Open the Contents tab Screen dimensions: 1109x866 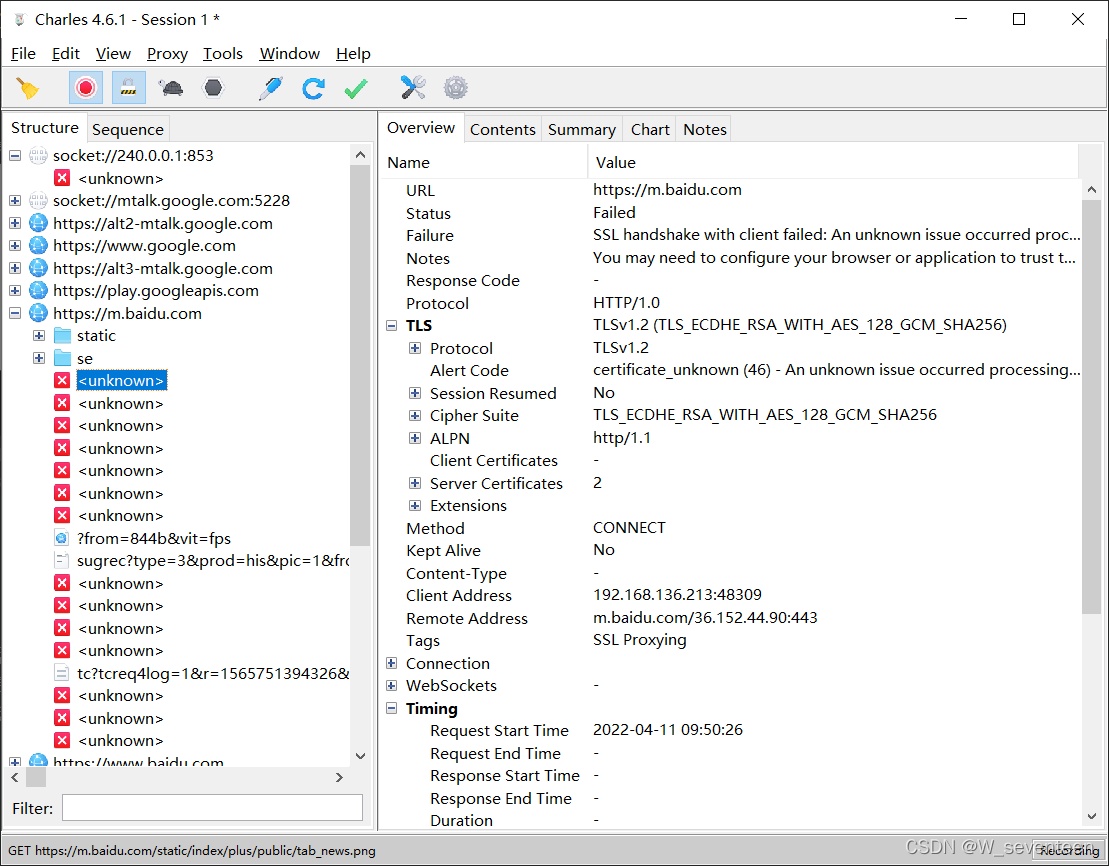[502, 129]
